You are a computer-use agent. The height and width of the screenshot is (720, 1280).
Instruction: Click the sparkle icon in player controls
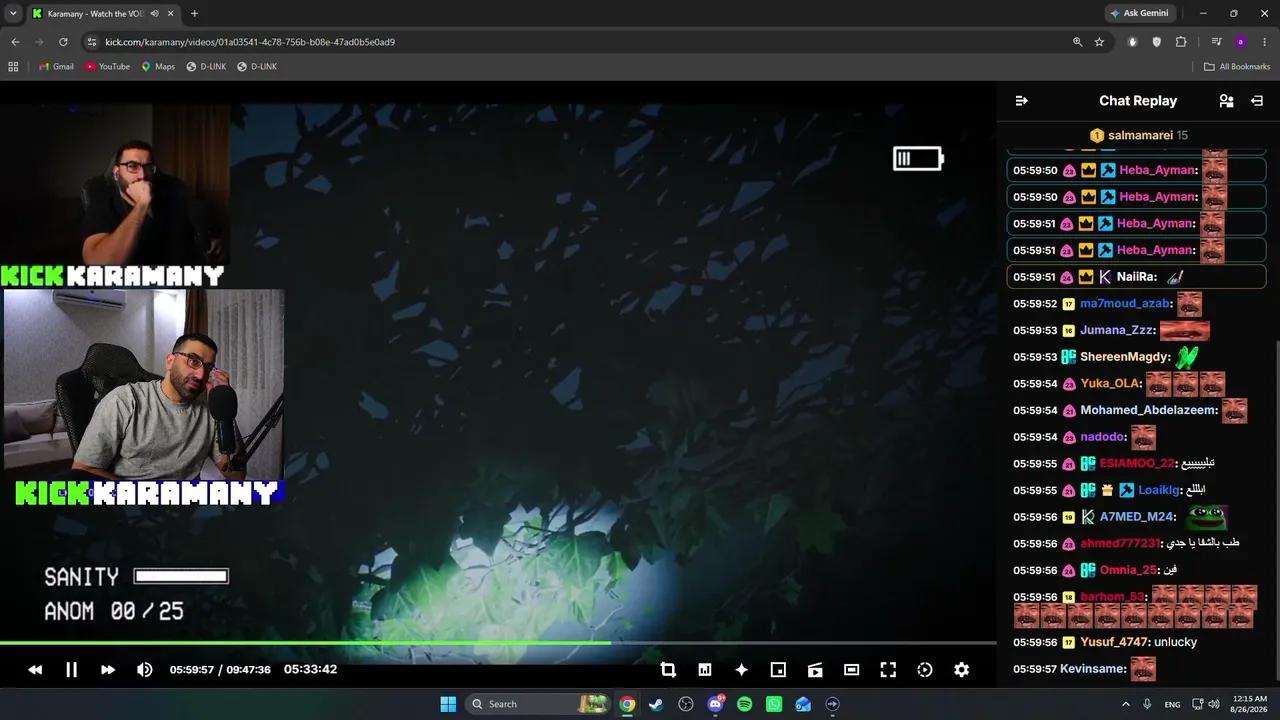tap(741, 670)
